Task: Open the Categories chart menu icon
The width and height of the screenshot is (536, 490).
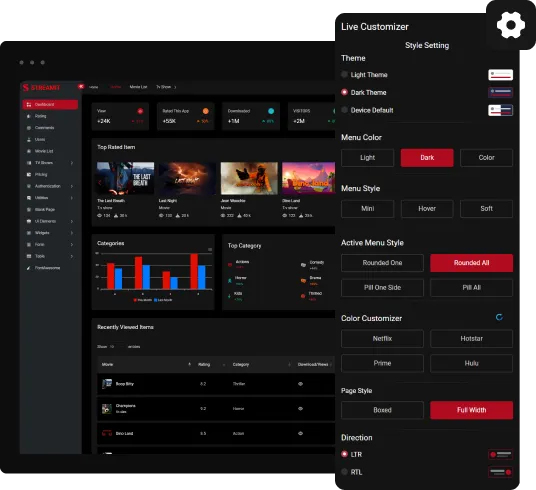Action: [210, 250]
